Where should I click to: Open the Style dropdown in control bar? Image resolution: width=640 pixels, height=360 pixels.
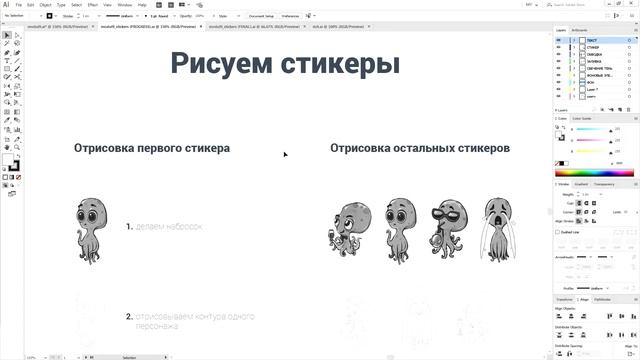coord(239,16)
